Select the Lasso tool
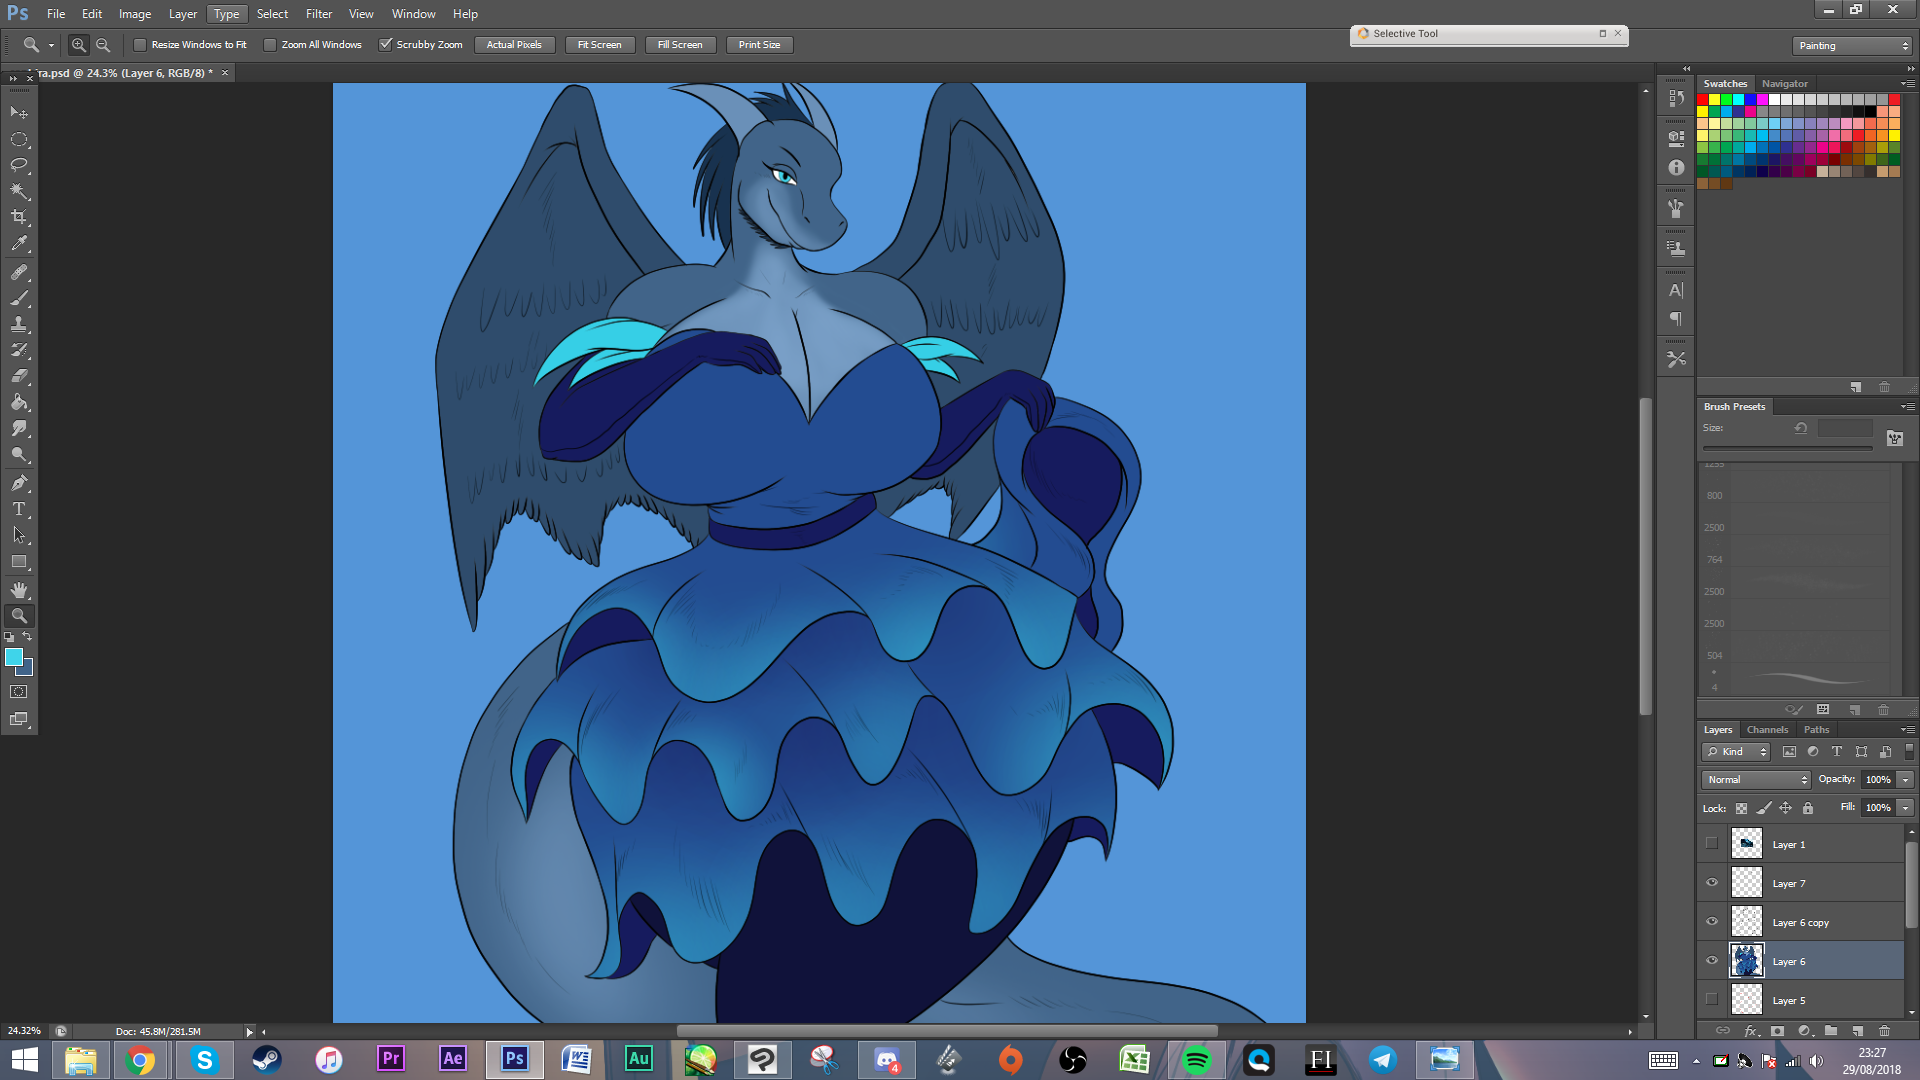The height and width of the screenshot is (1080, 1920). (19, 165)
